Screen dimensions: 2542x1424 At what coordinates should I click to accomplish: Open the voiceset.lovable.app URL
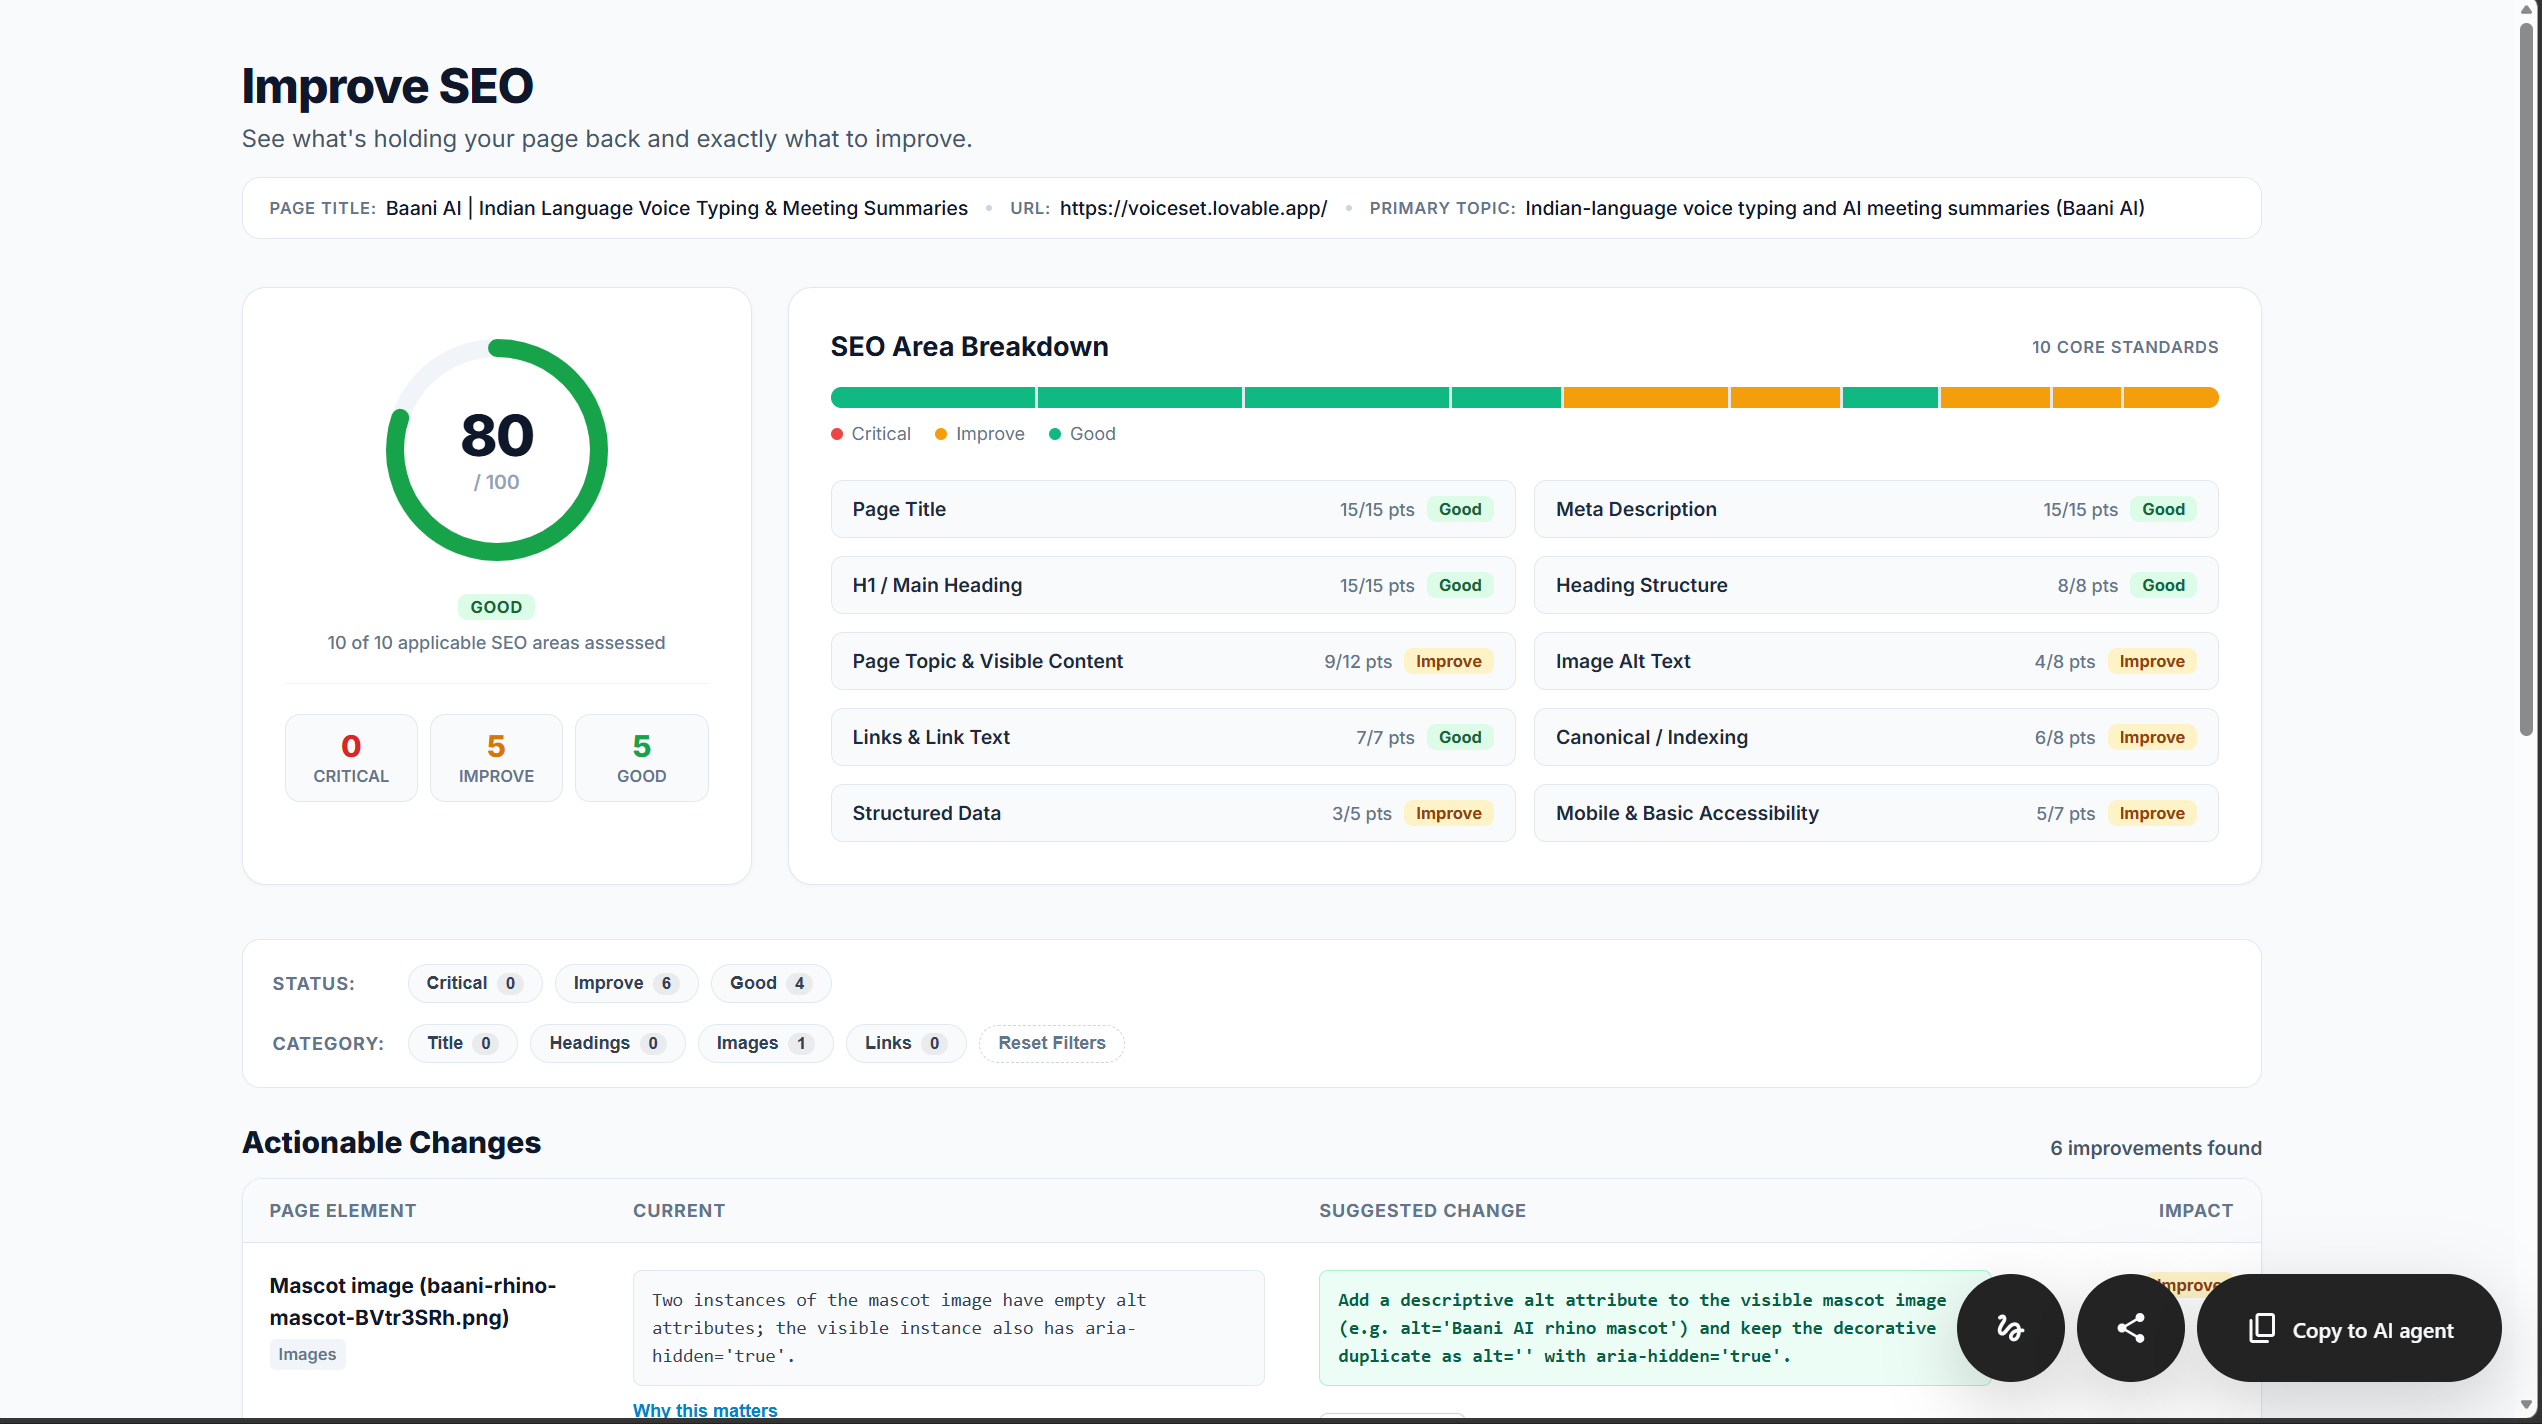click(x=1193, y=208)
